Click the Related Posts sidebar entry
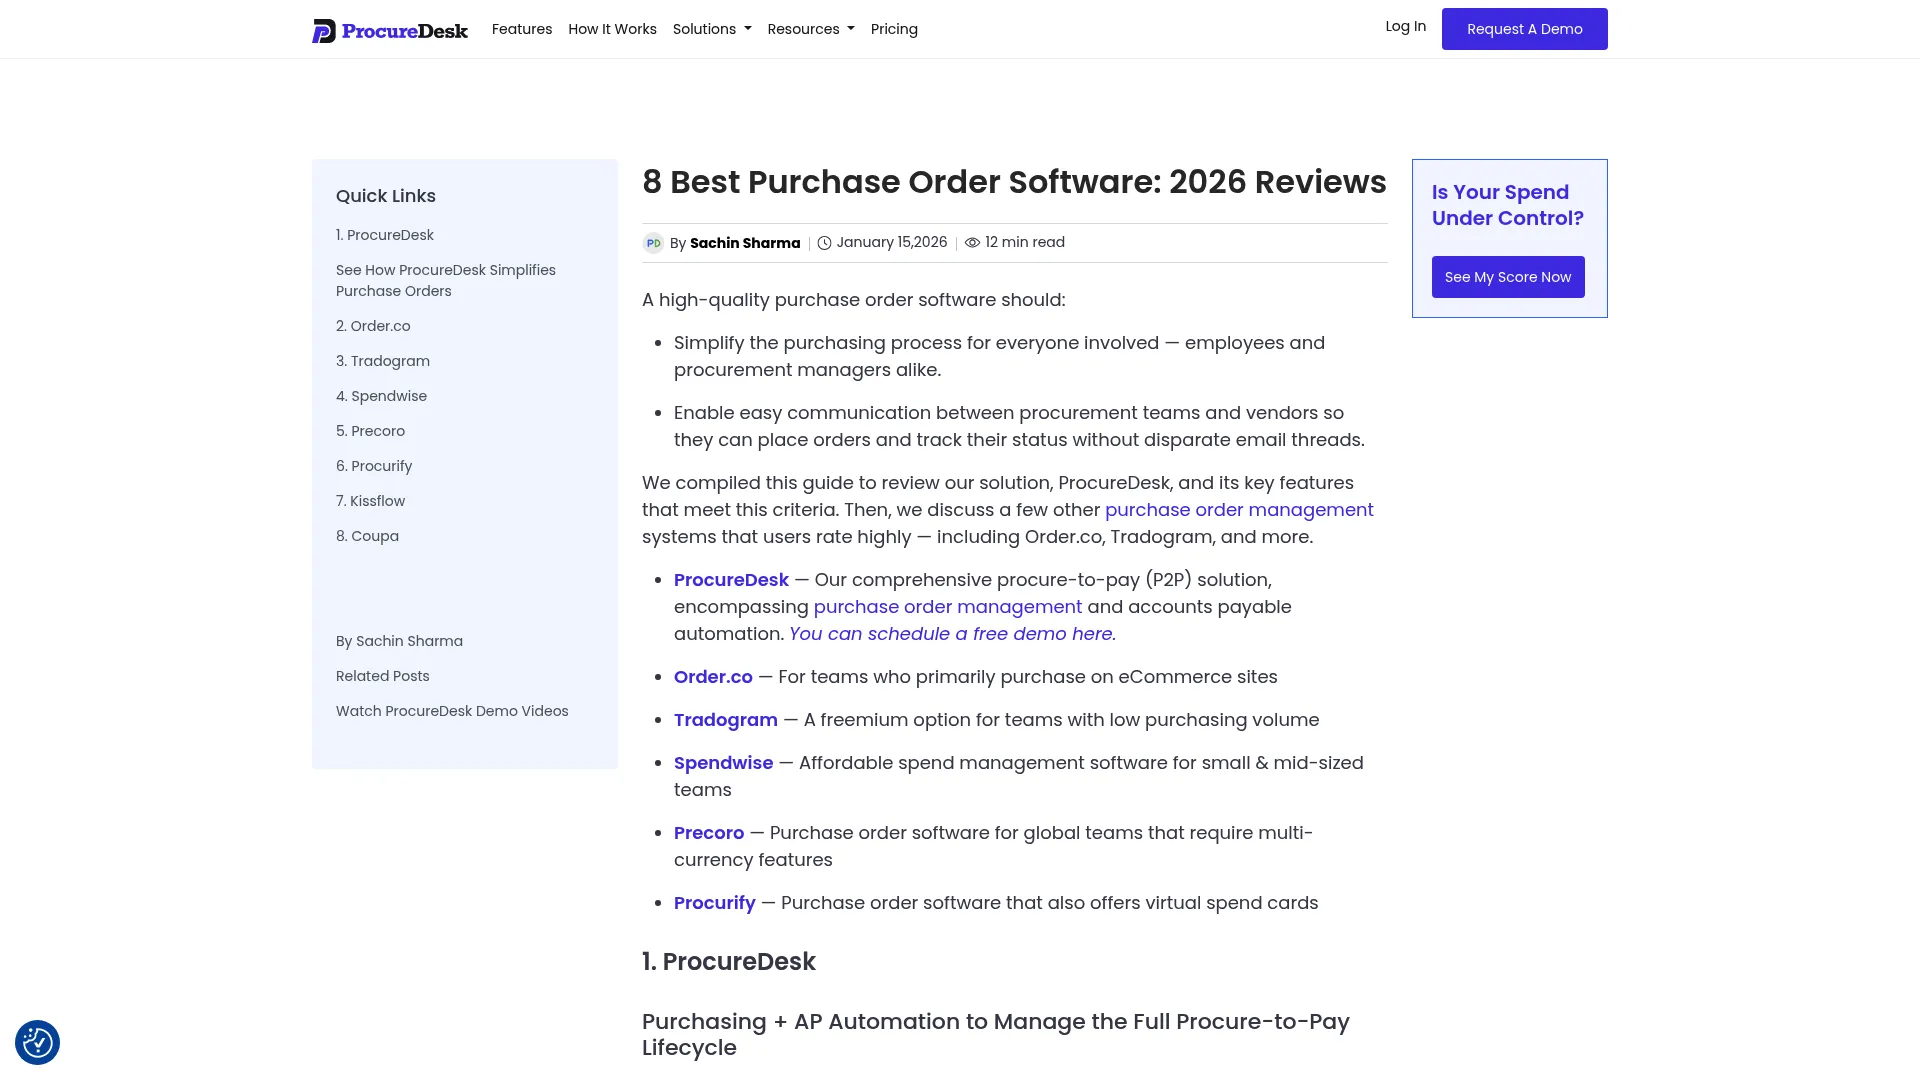 [x=382, y=676]
